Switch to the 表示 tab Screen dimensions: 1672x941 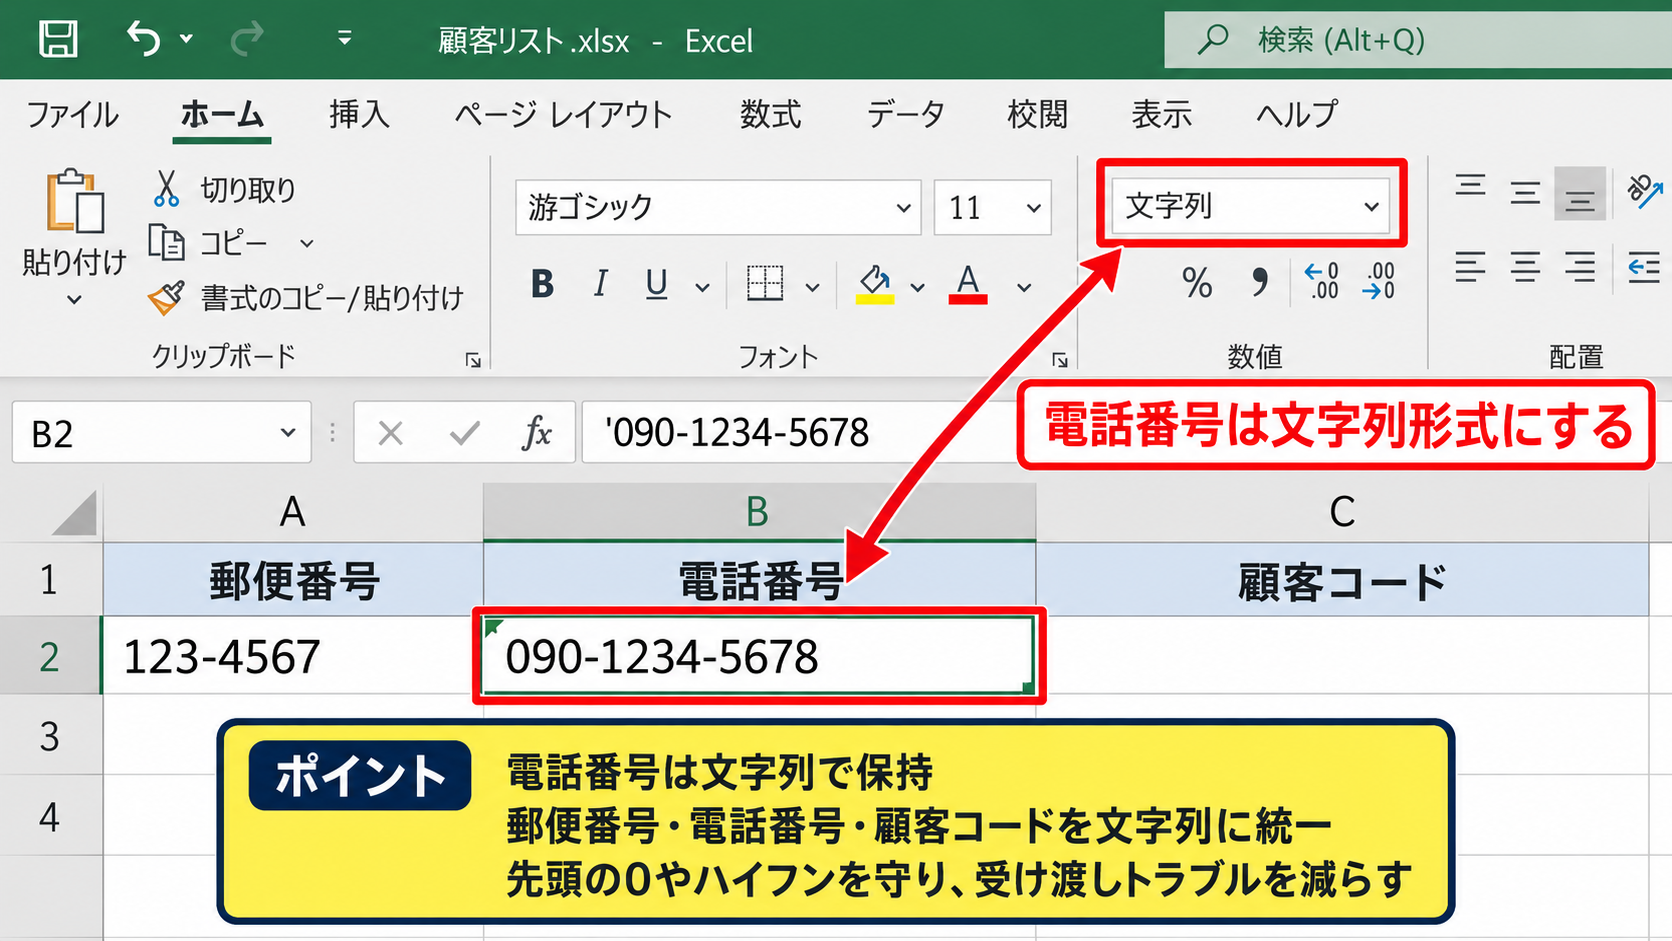pyautogui.click(x=1161, y=114)
